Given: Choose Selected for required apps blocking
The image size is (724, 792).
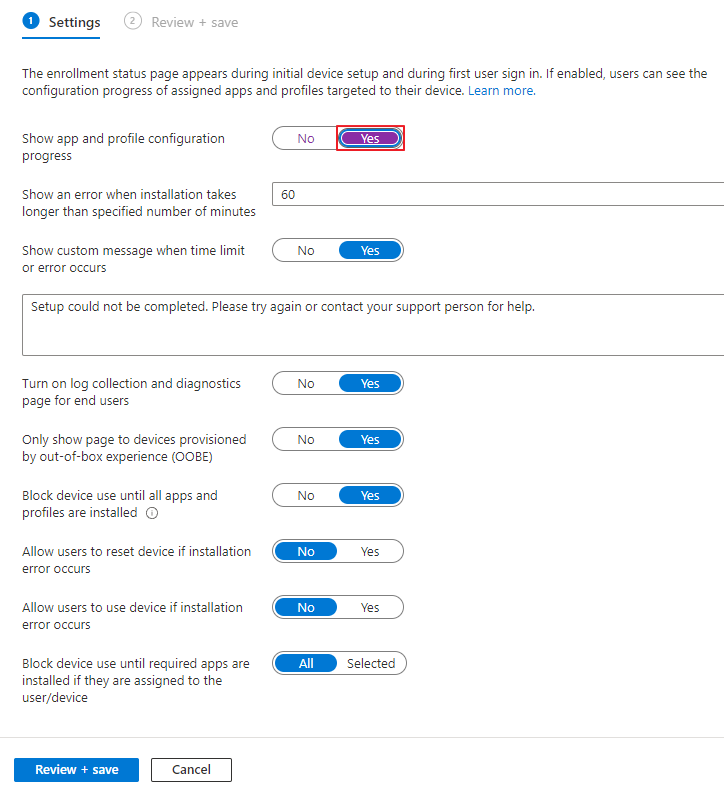Looking at the screenshot, I should (x=371, y=663).
